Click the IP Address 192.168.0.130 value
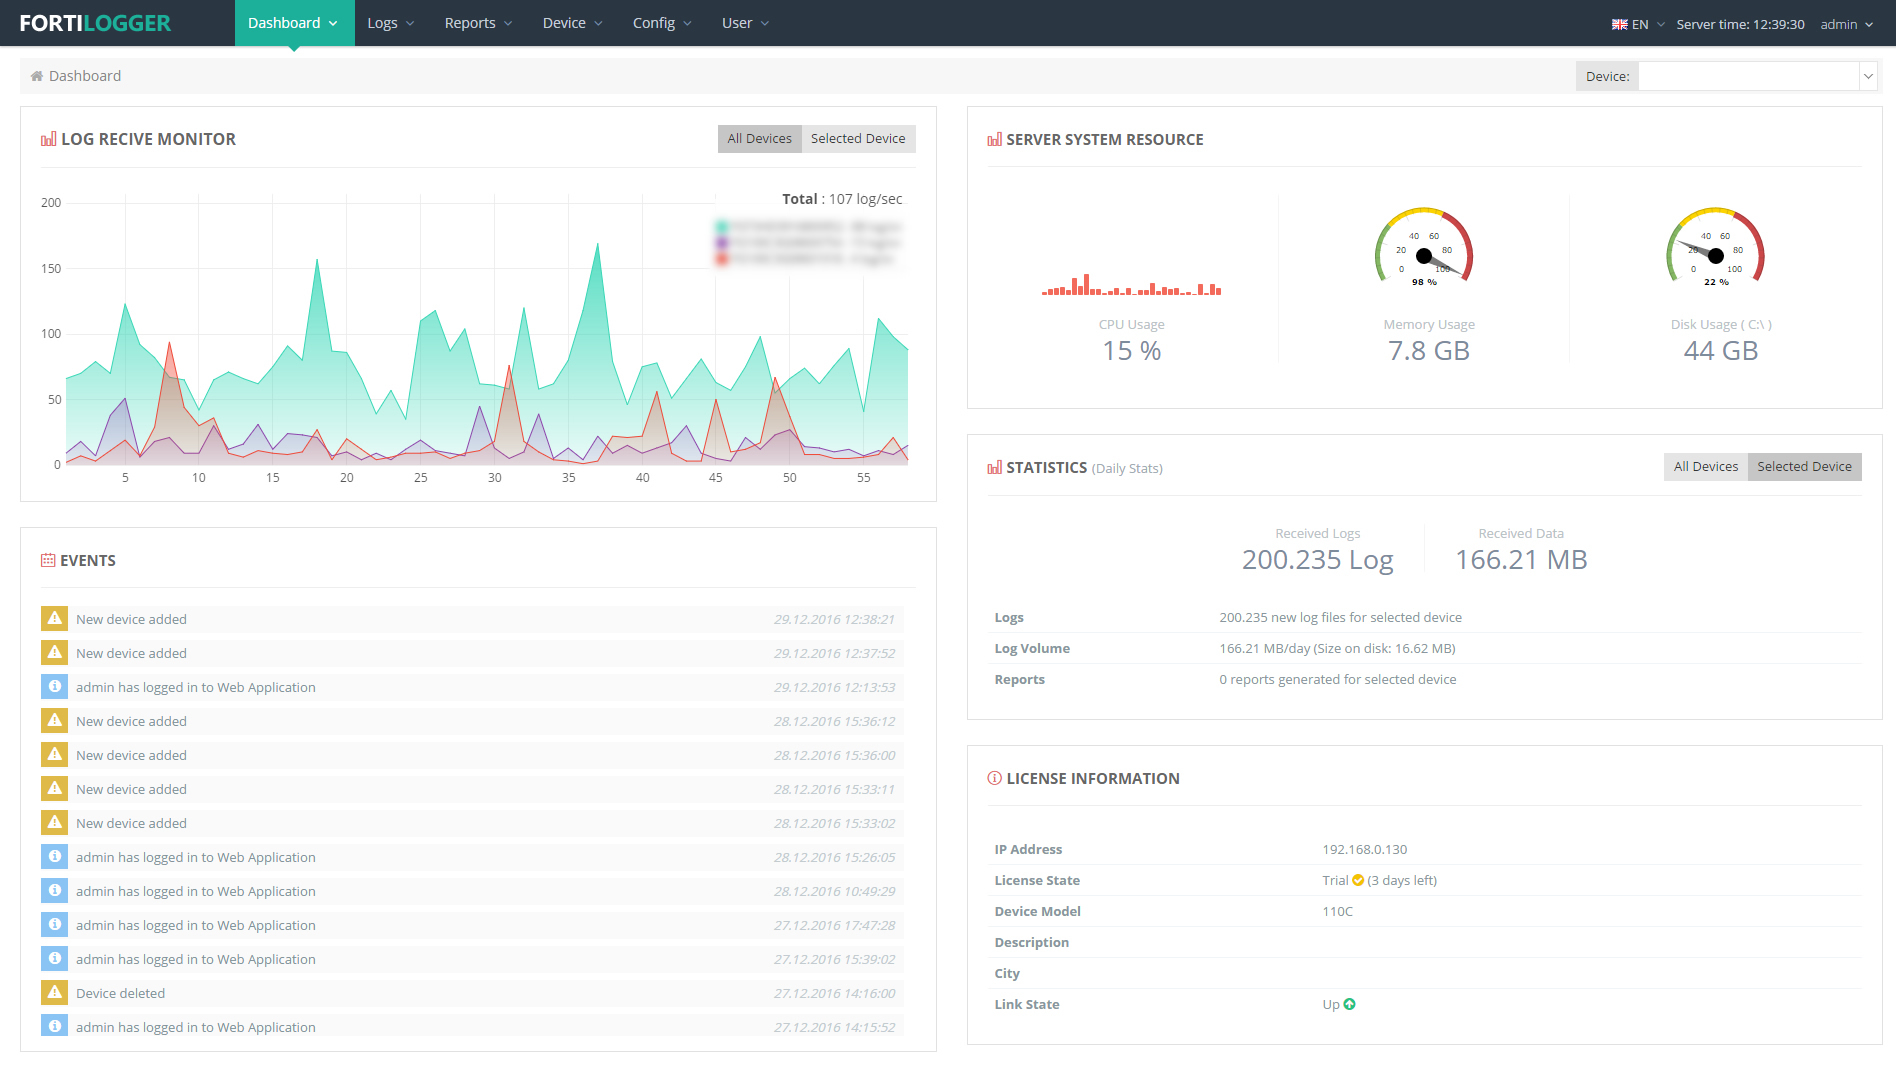1896x1080 pixels. [x=1364, y=849]
